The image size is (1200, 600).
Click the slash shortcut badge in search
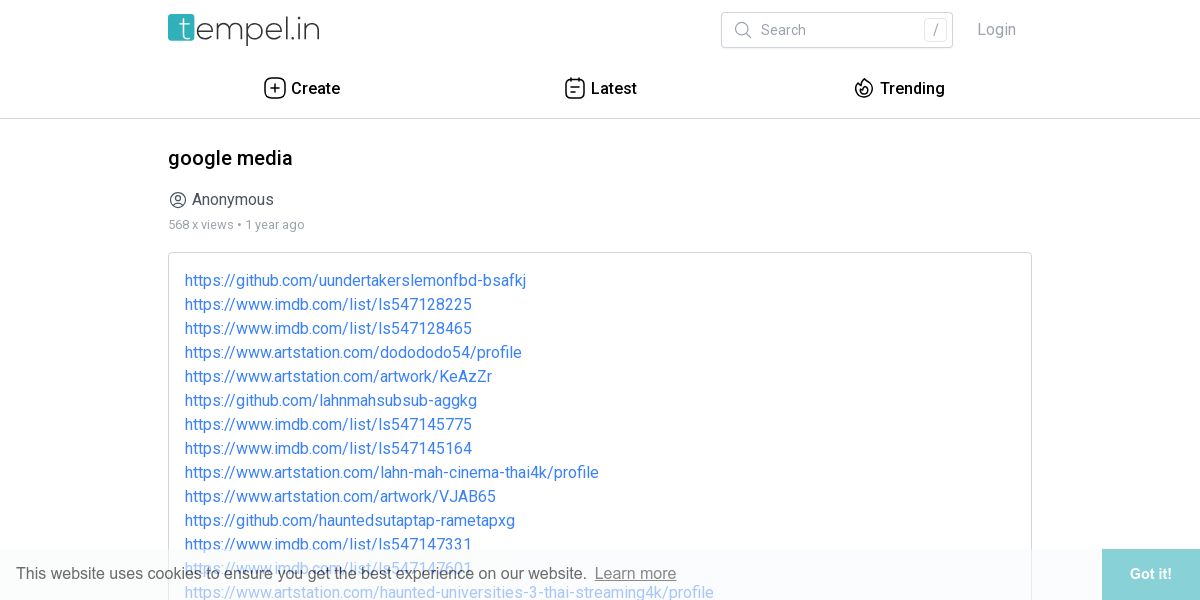pyautogui.click(x=935, y=30)
